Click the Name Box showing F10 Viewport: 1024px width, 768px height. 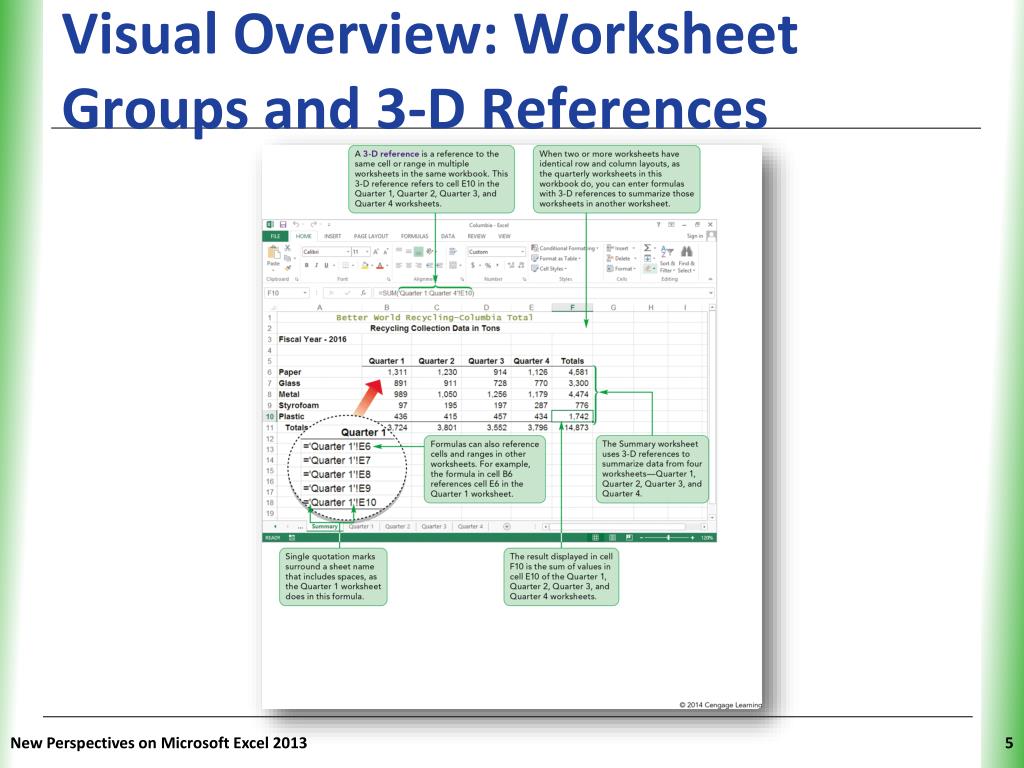tap(287, 293)
